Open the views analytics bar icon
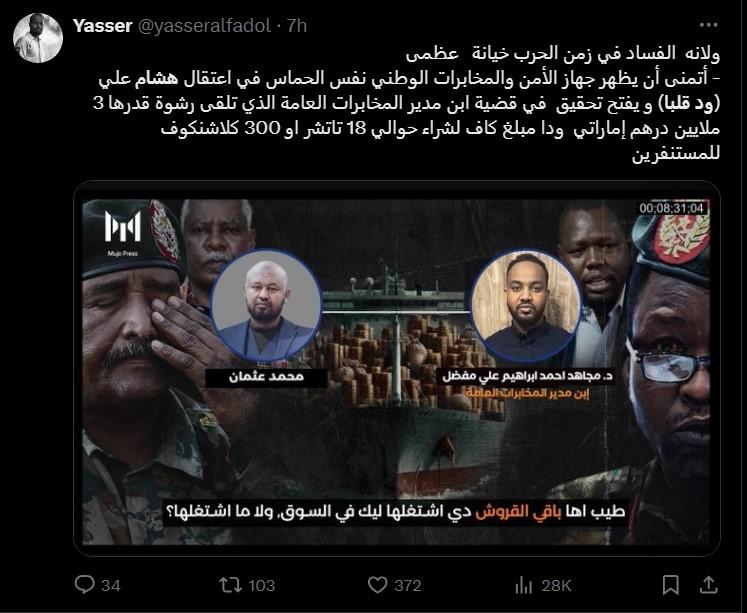The width and height of the screenshot is (747, 613). point(524,585)
